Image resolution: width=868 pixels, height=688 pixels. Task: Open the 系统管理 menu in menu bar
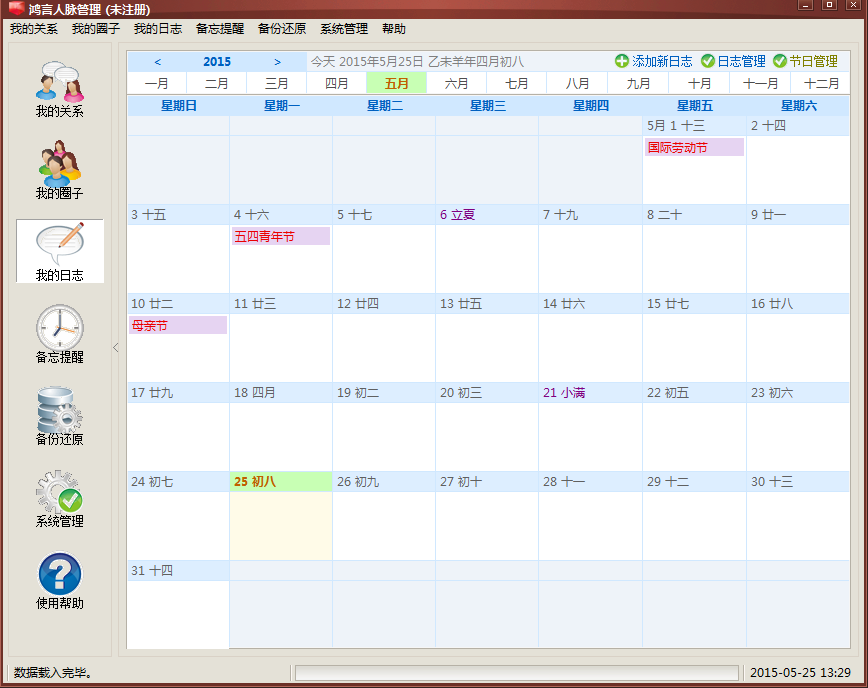coord(344,29)
